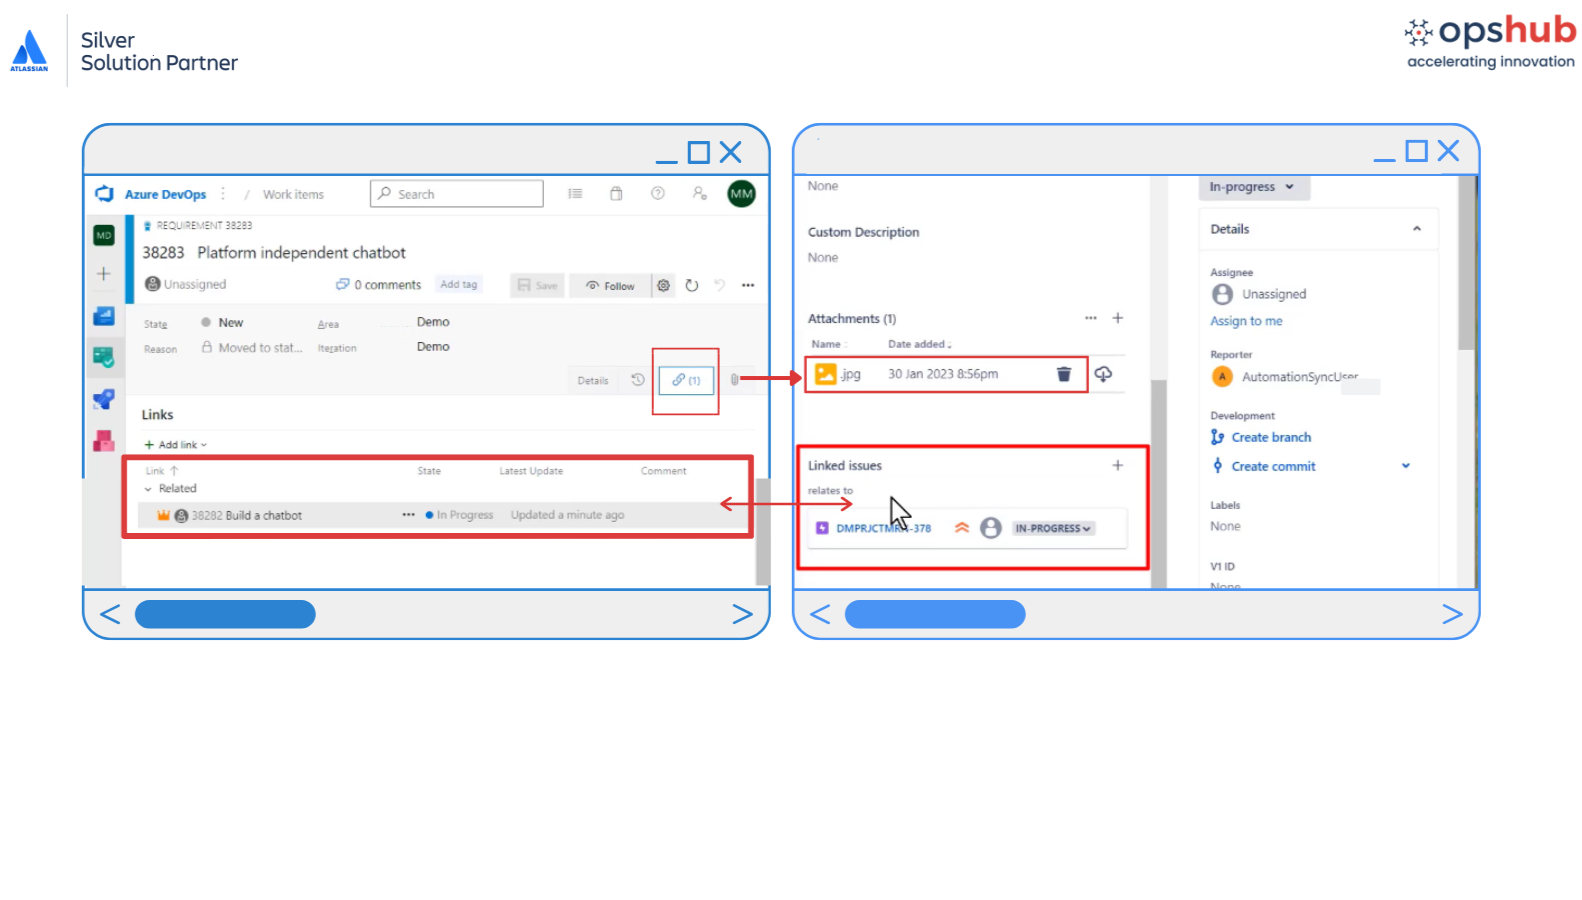
Task: Open the Overview icon in the DevOps sidebar
Action: 104,317
